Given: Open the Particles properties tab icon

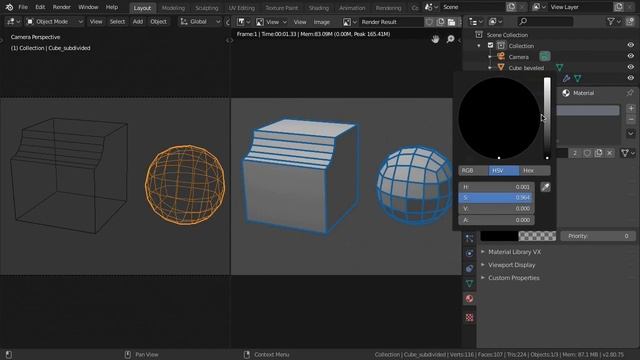Looking at the screenshot, I should pyautogui.click(x=469, y=238).
